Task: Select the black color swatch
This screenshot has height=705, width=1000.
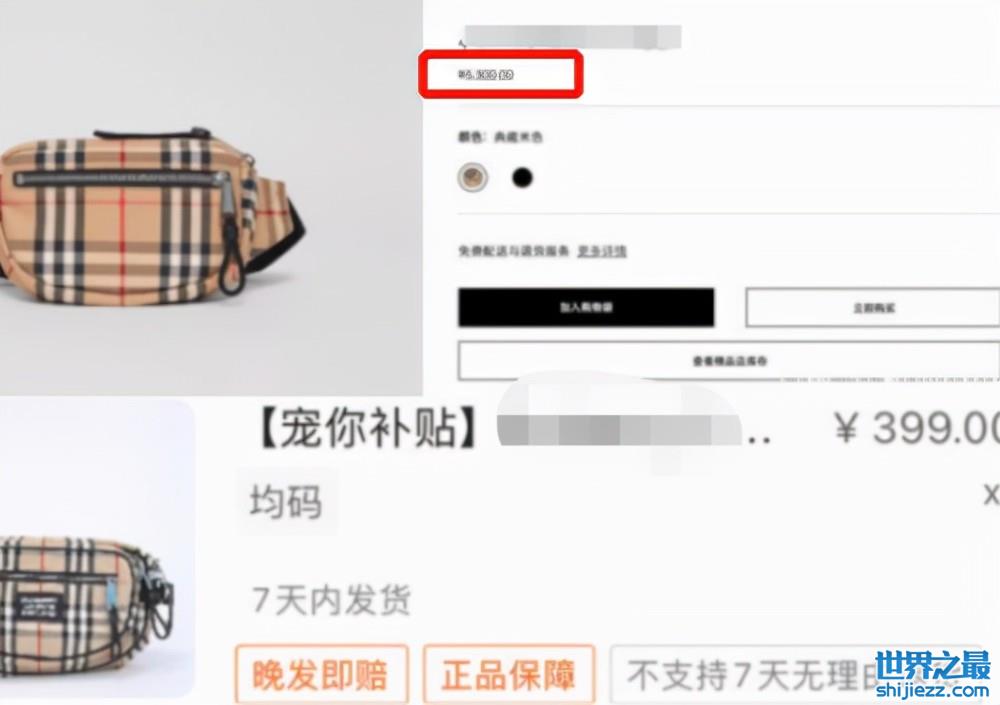Action: pos(522,177)
